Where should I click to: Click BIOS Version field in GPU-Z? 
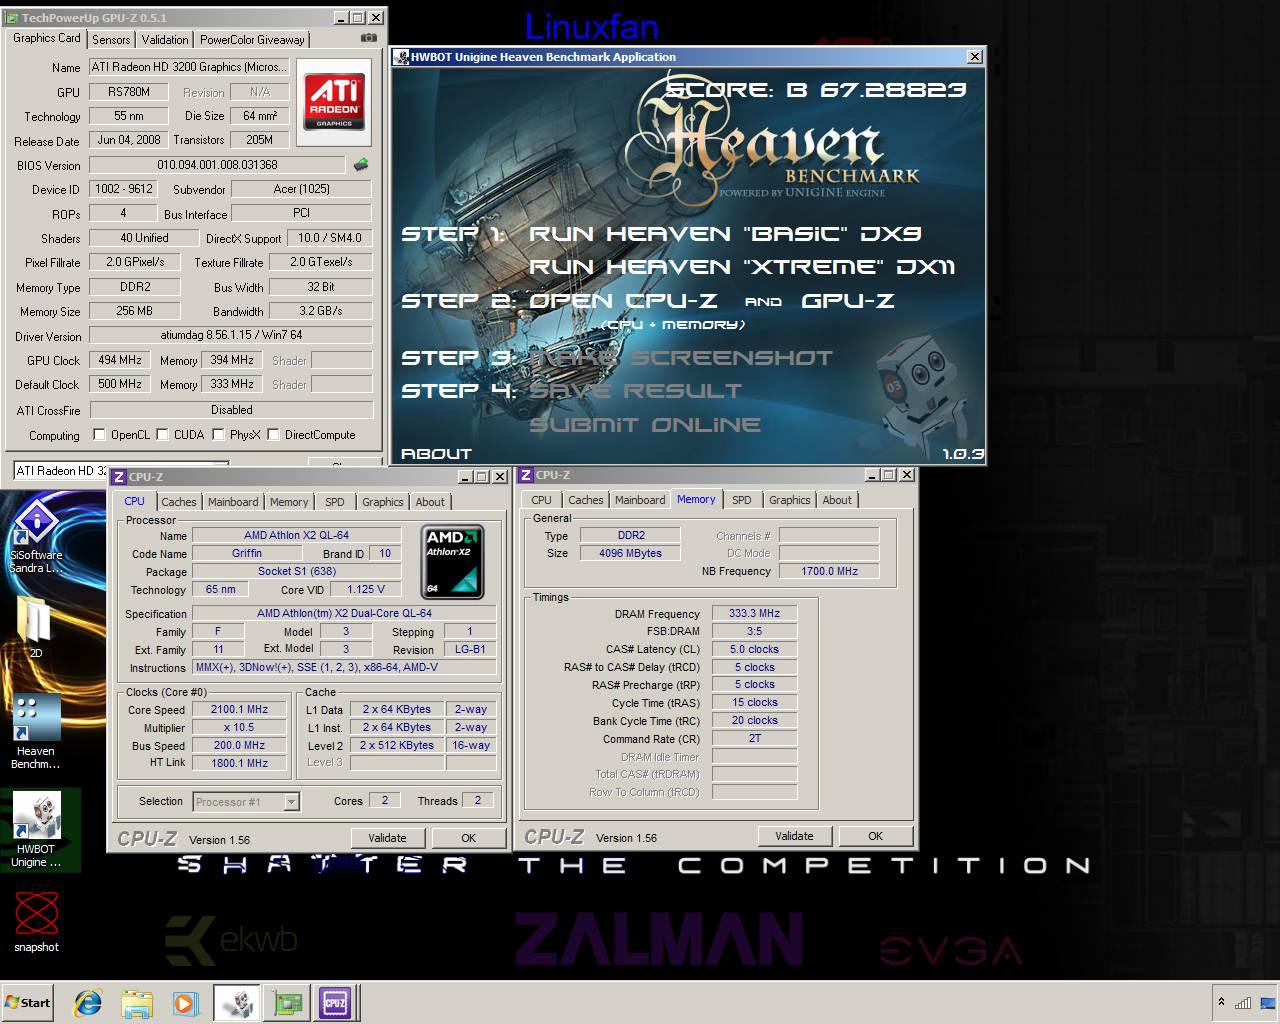click(x=218, y=165)
